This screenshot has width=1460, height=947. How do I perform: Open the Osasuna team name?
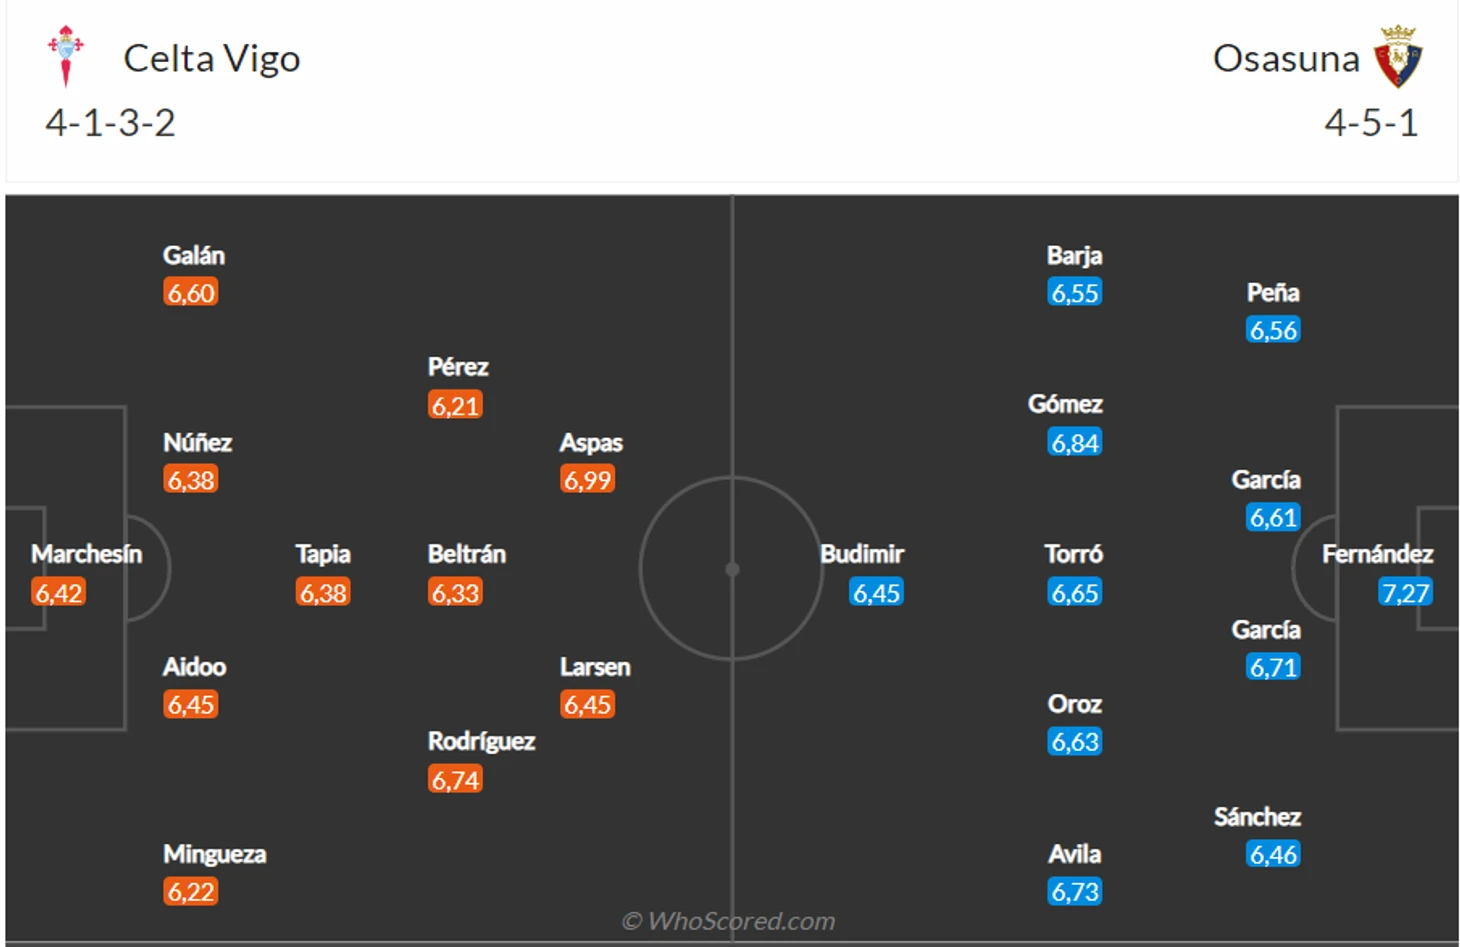point(1286,59)
